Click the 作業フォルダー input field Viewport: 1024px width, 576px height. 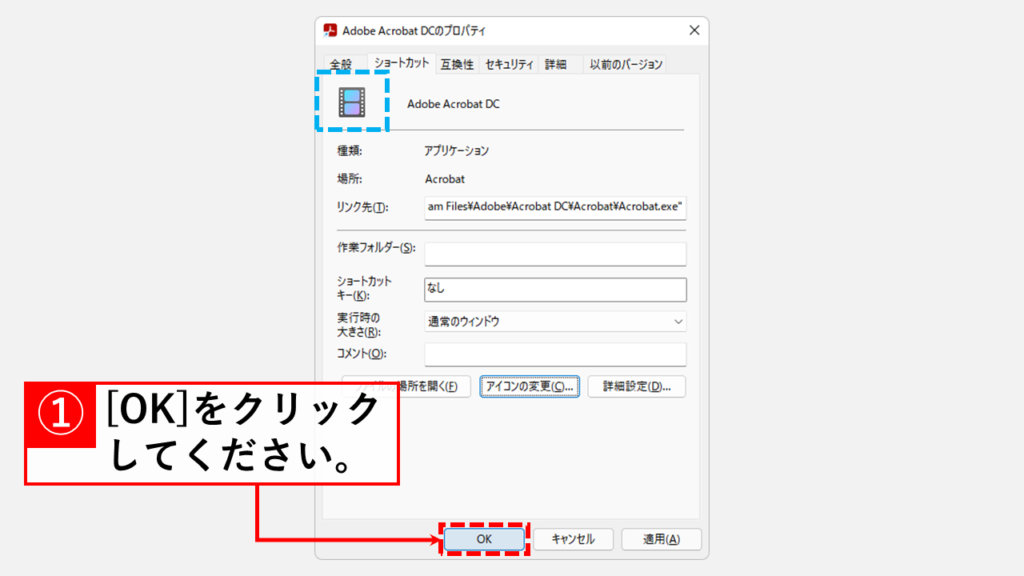coord(555,253)
